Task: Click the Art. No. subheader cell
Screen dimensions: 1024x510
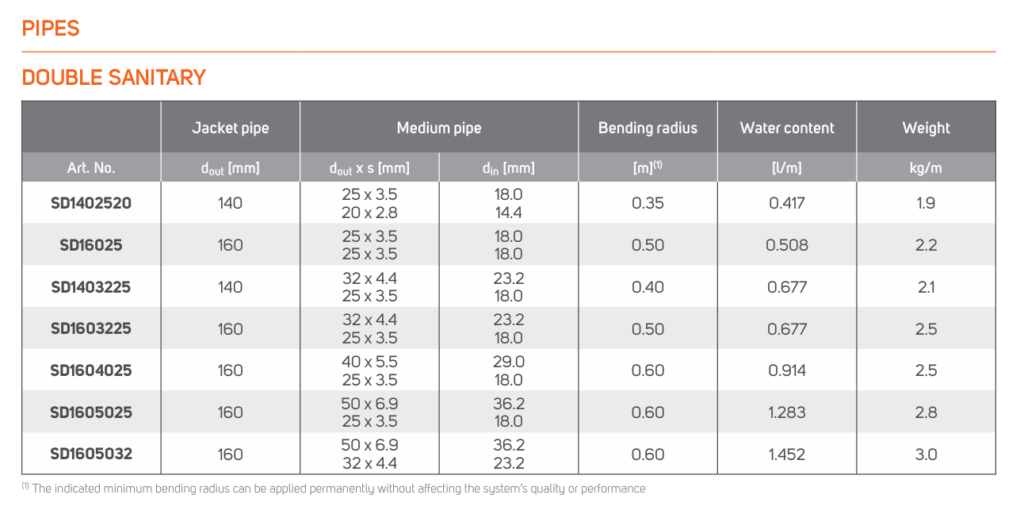Action: point(91,168)
